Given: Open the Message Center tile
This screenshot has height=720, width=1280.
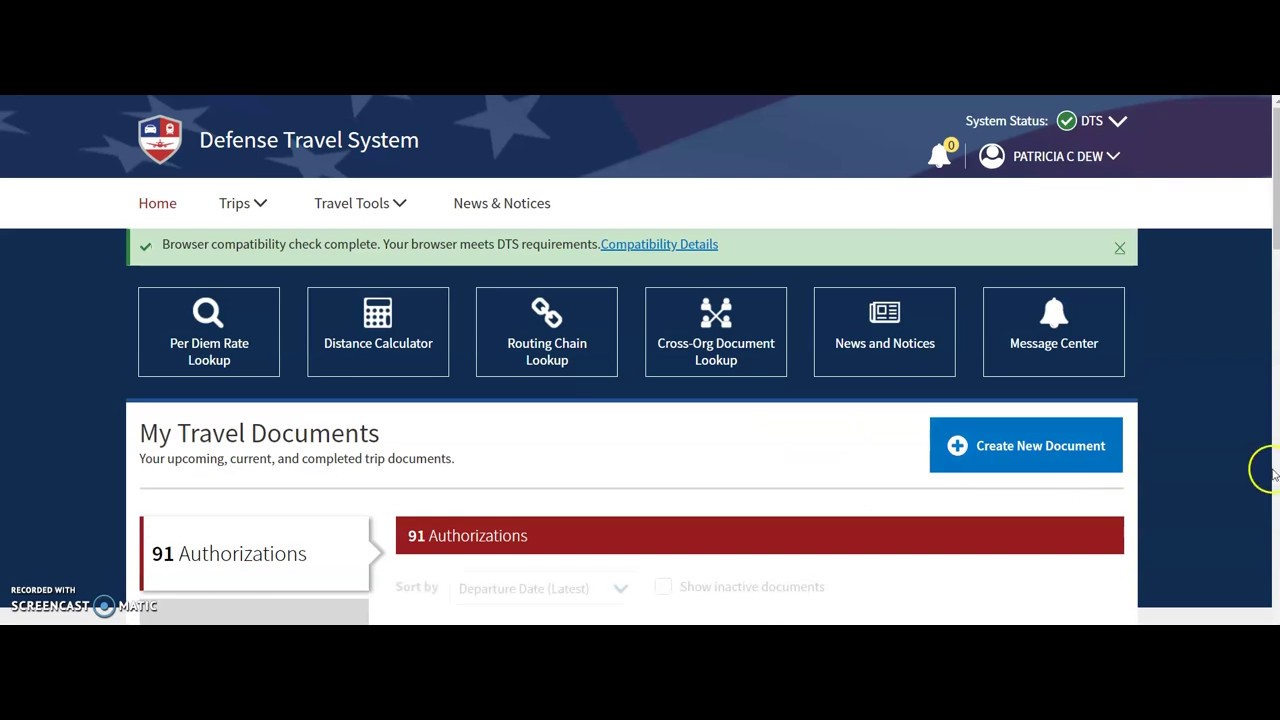Looking at the screenshot, I should [1054, 332].
